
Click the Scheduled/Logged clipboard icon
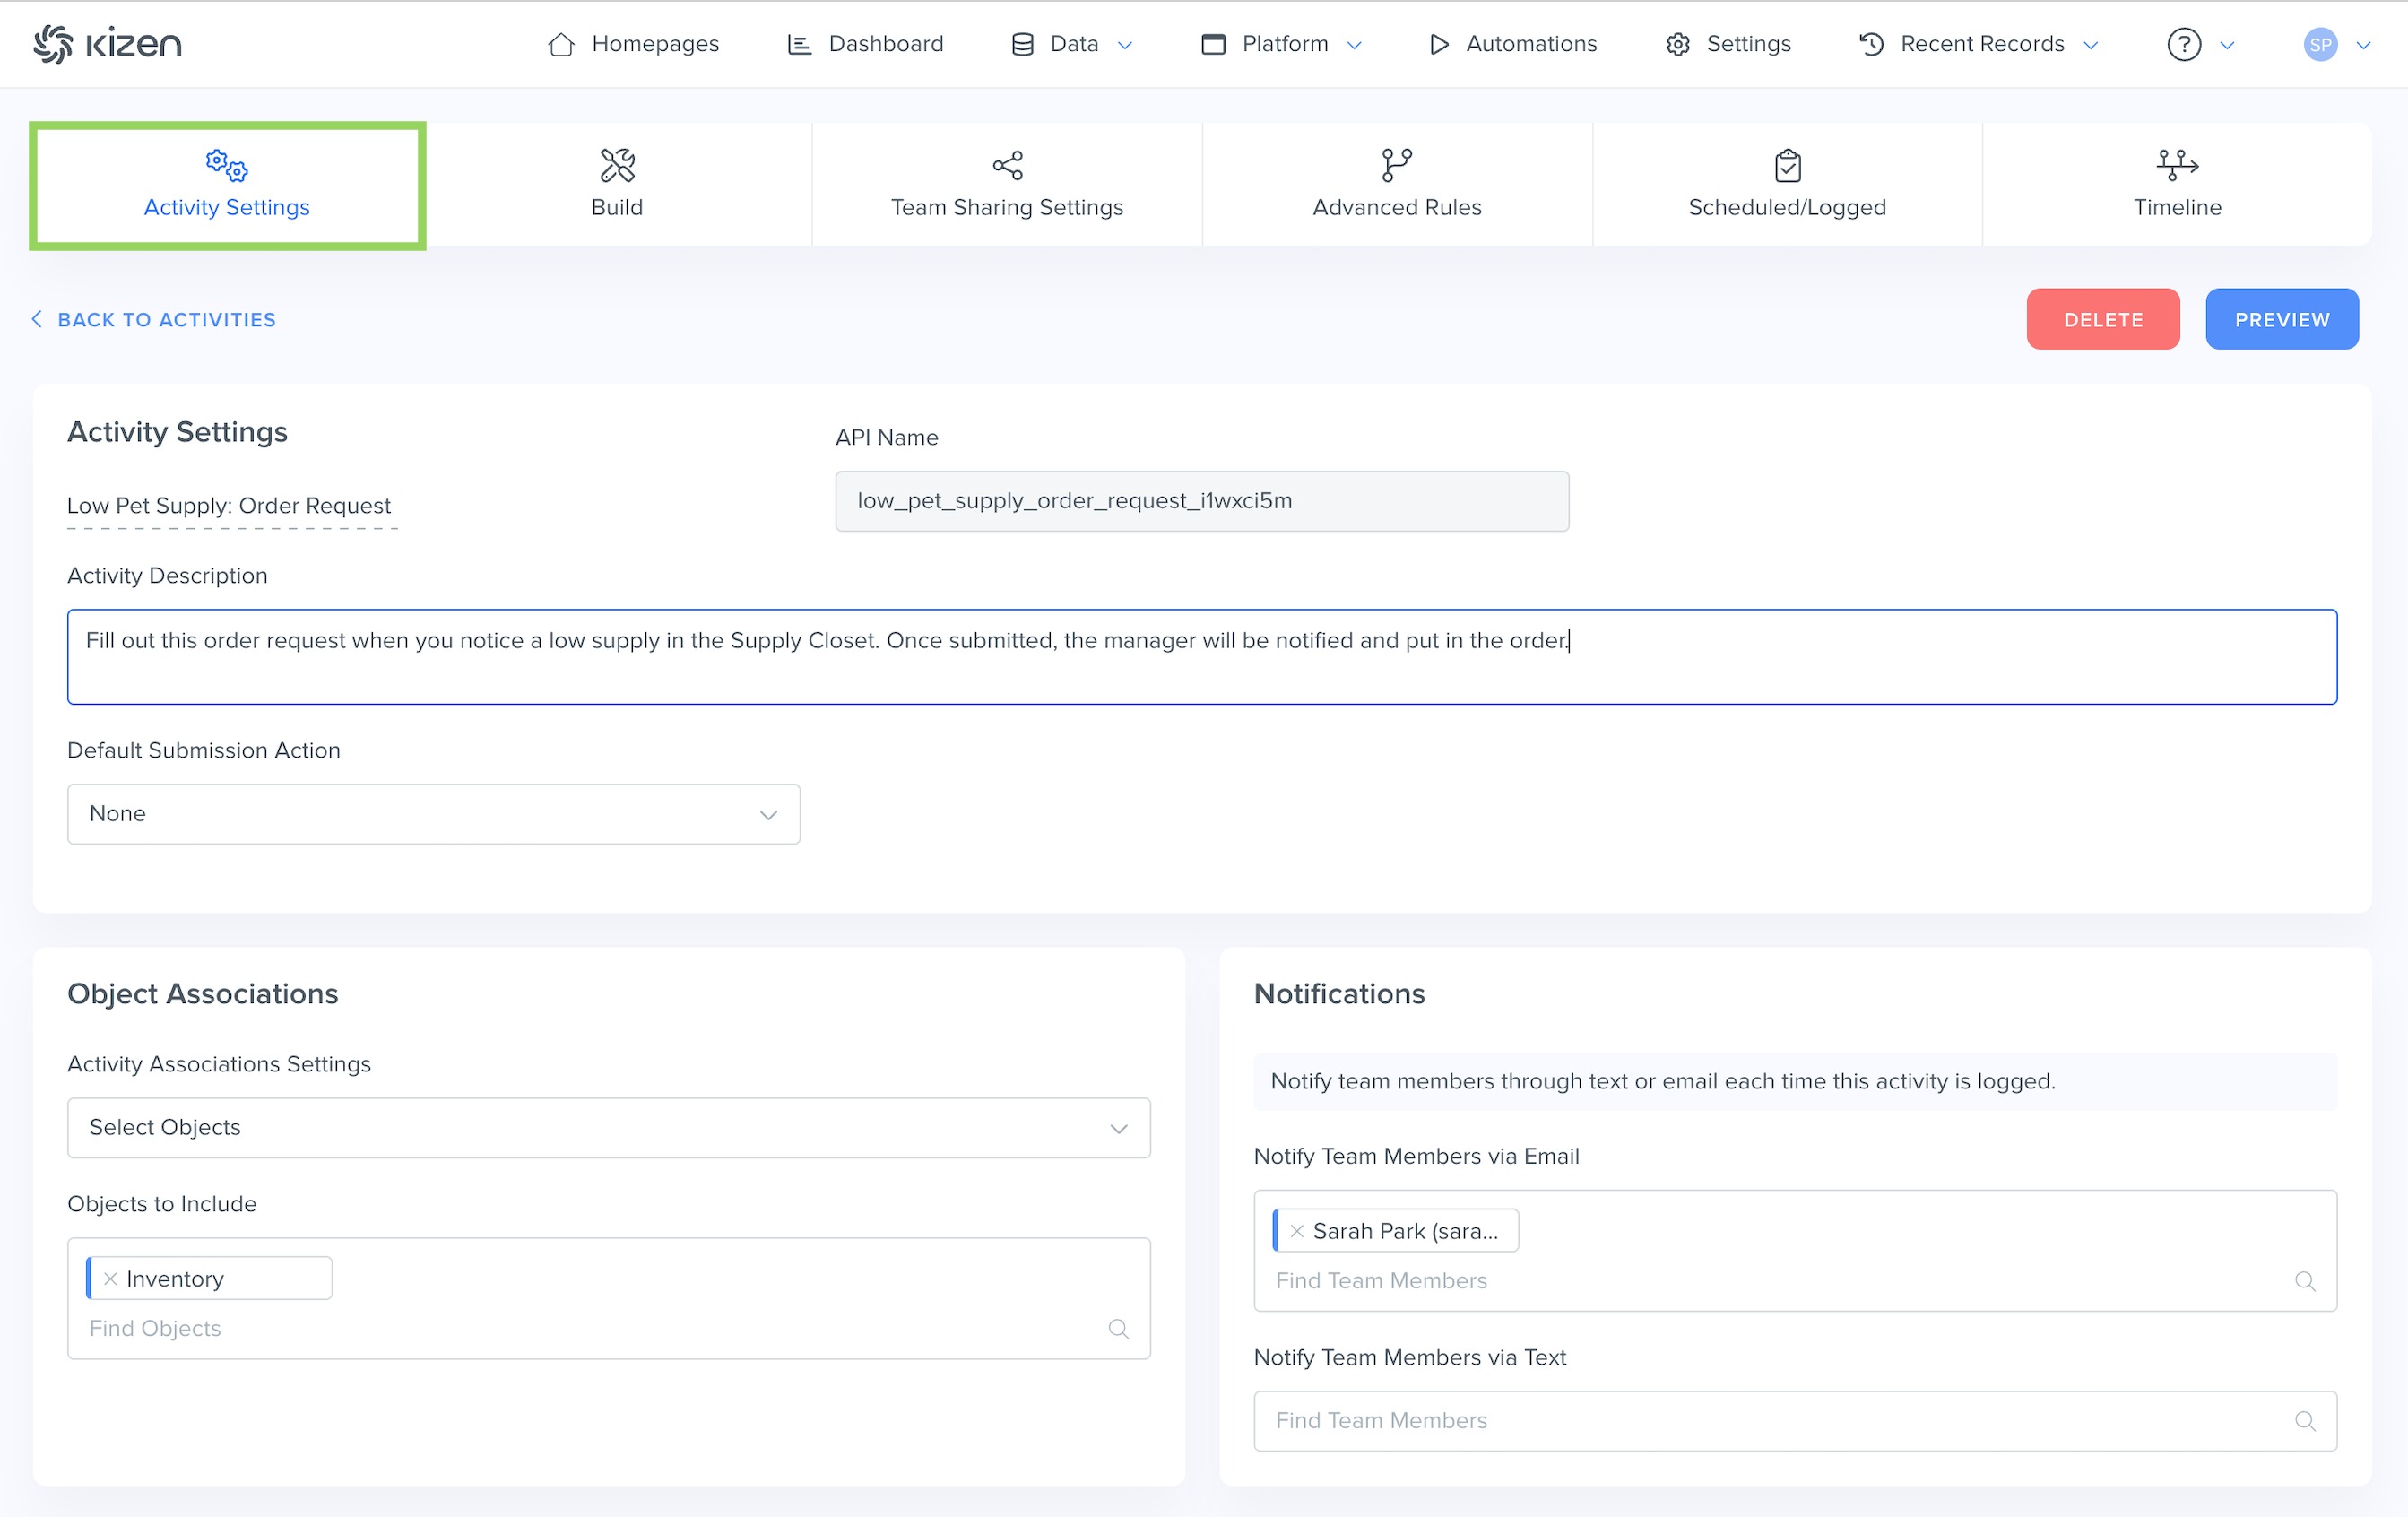(x=1787, y=165)
